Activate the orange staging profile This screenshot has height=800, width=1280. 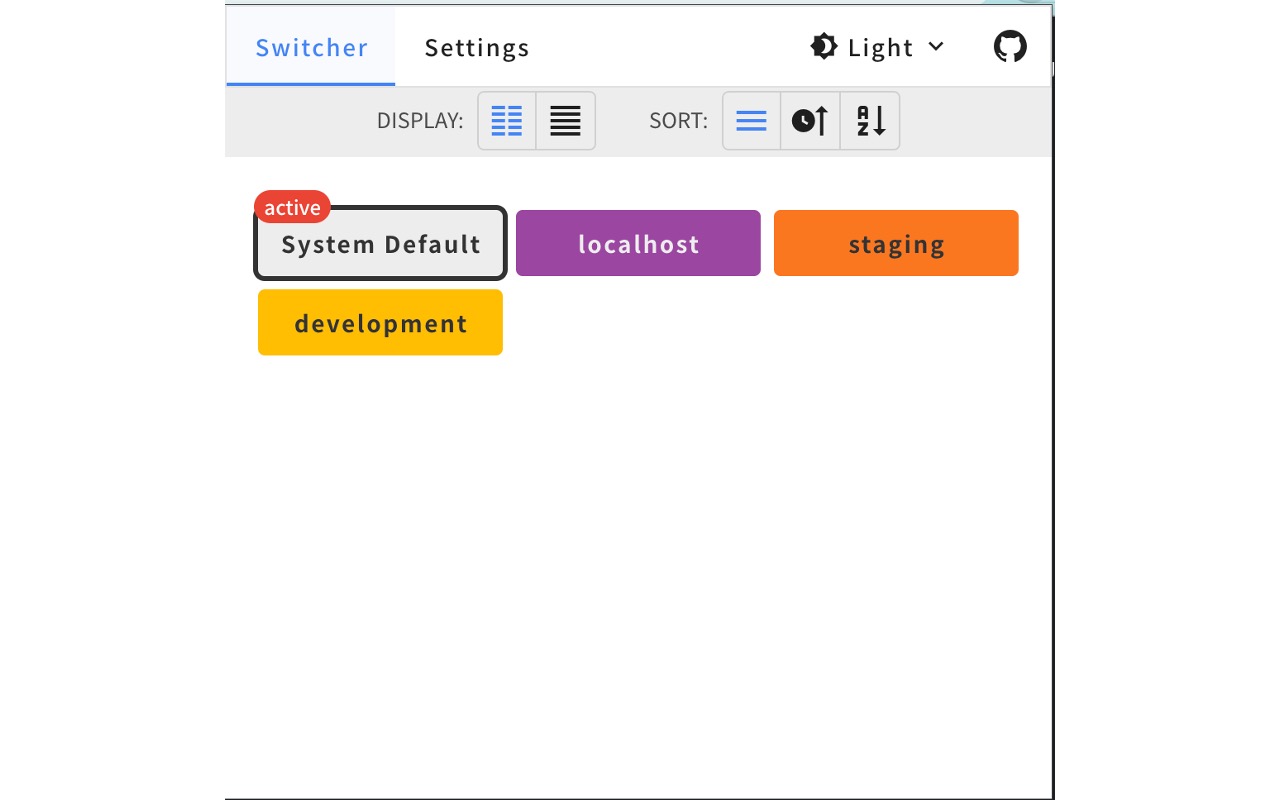click(x=896, y=244)
